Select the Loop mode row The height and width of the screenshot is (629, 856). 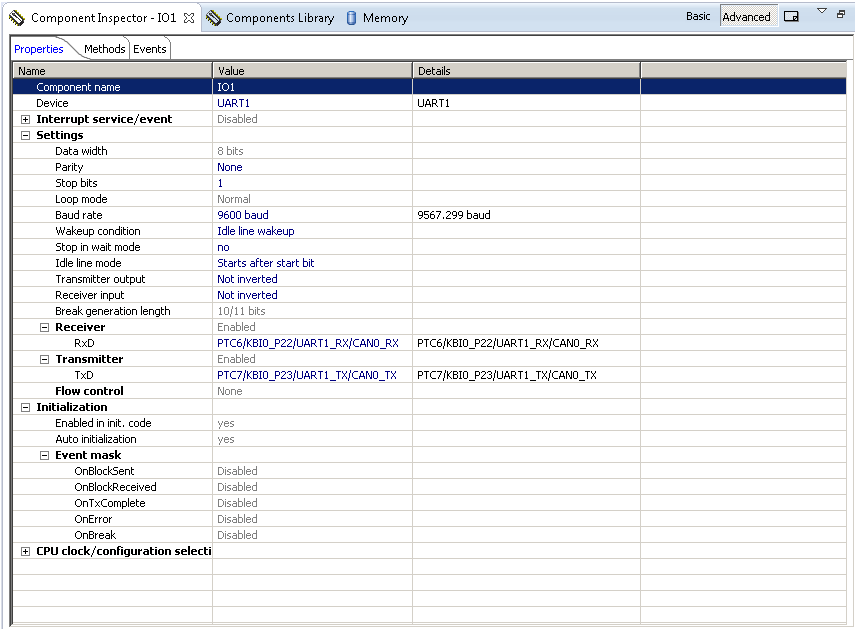coord(429,199)
